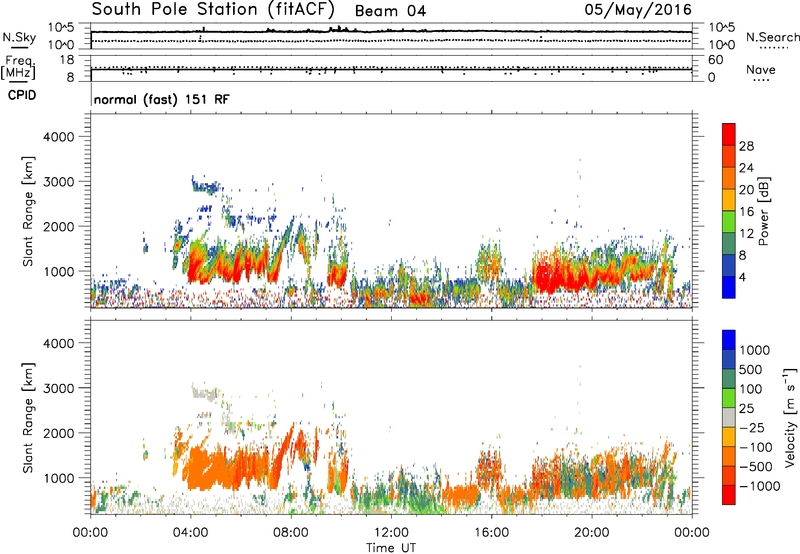Click "4000" on the velocity panel axis
The width and height of the screenshot is (800, 554).
pyautogui.click(x=58, y=343)
